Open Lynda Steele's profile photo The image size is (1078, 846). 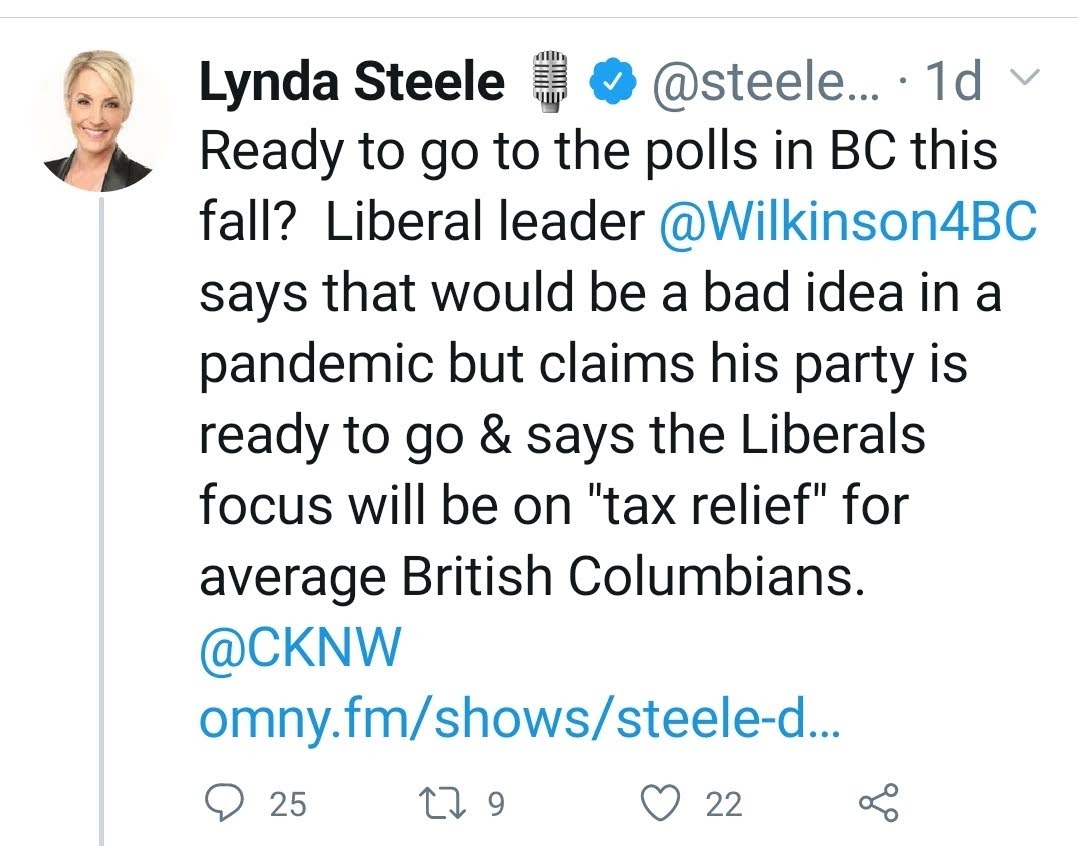tap(101, 119)
